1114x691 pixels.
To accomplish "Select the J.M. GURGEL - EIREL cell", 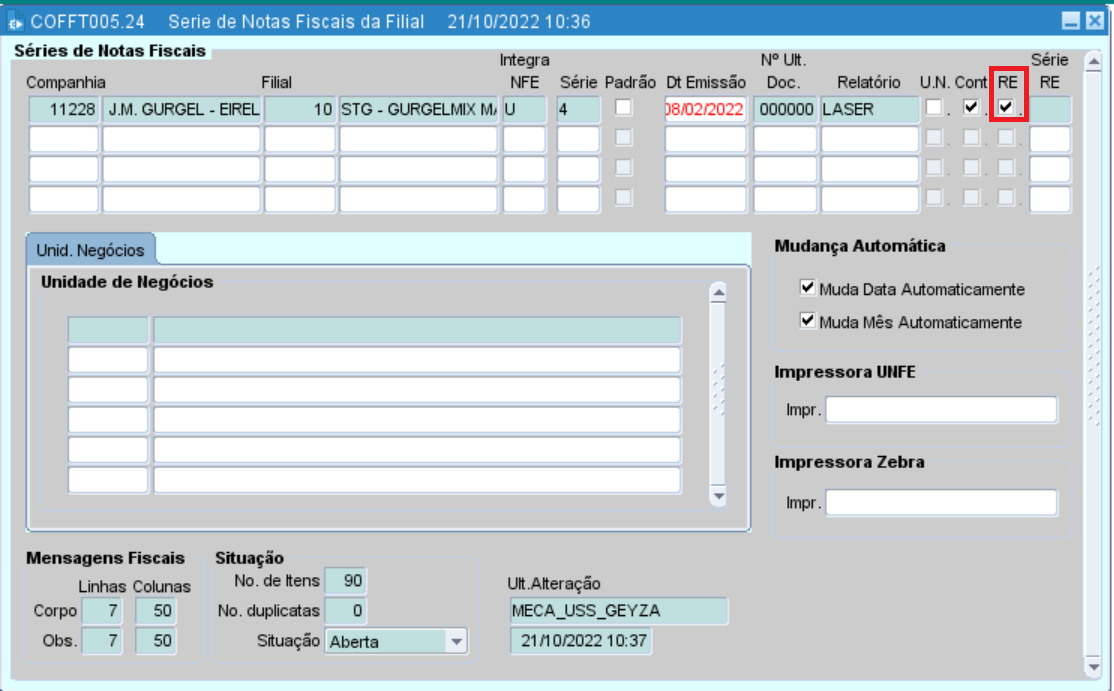I will [181, 109].
